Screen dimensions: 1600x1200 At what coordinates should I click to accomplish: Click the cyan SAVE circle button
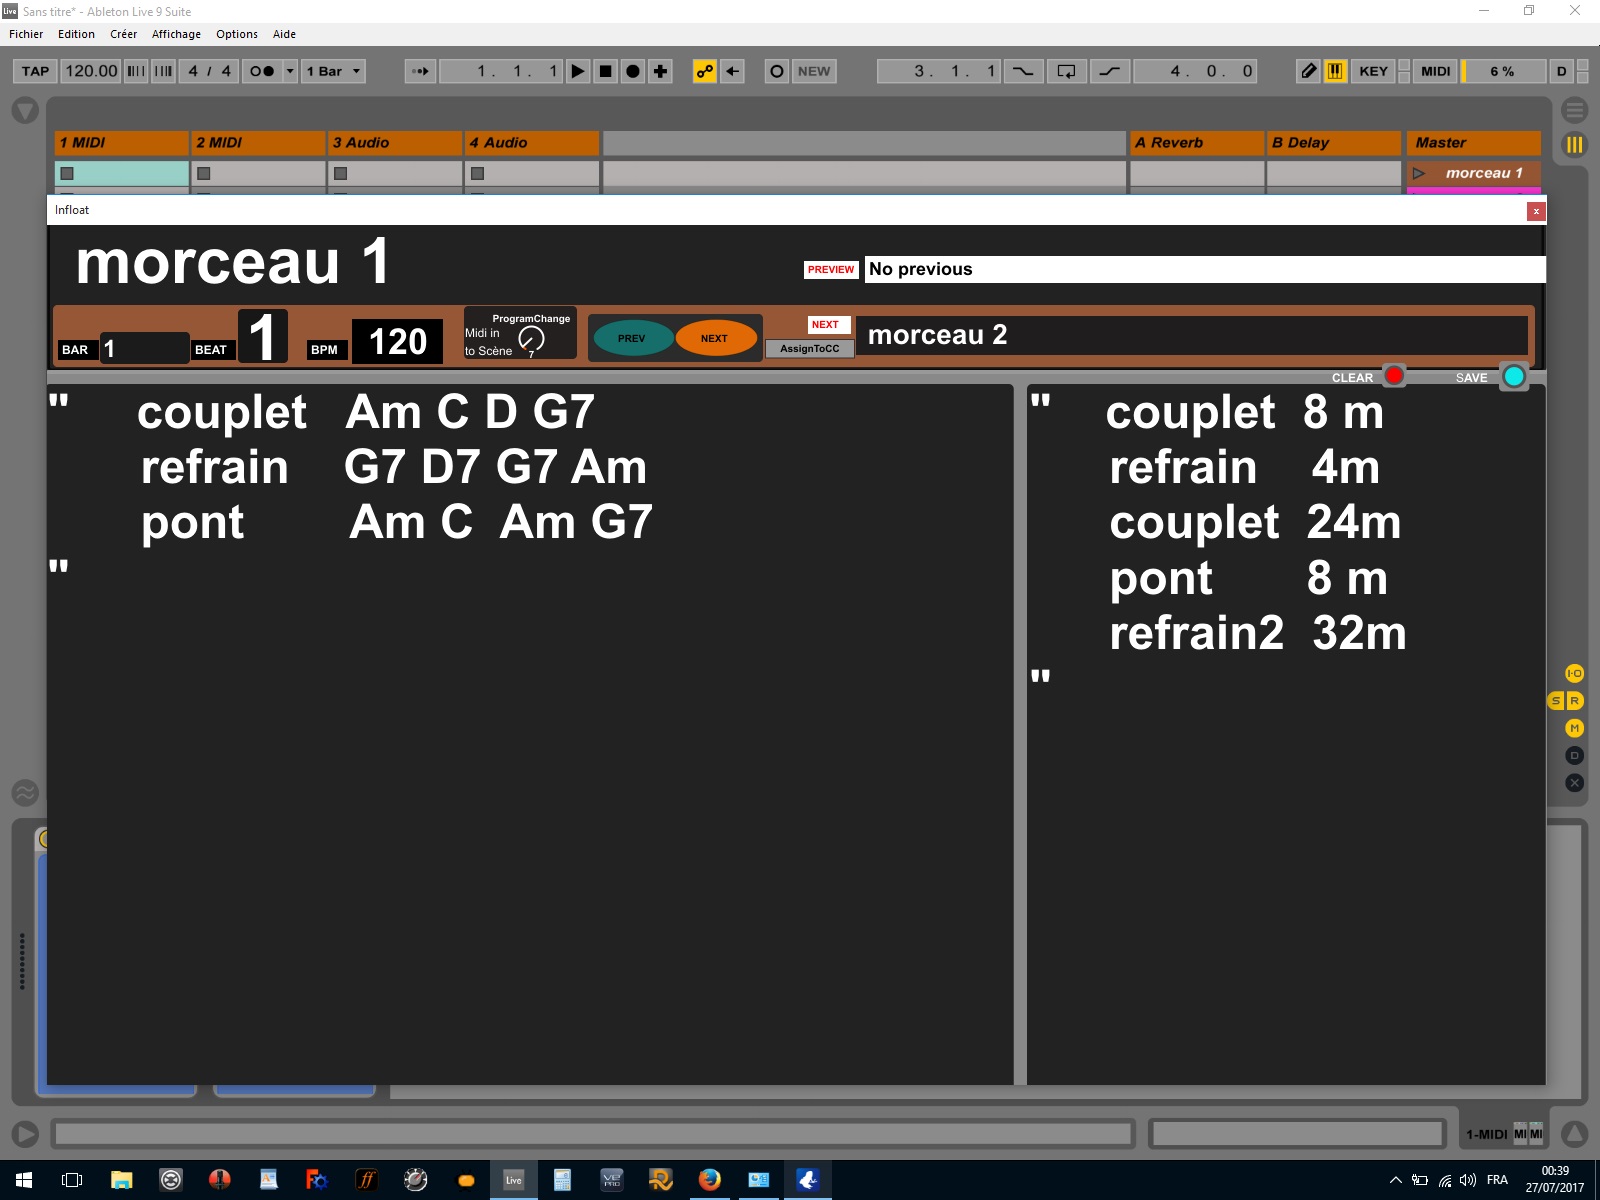tap(1514, 376)
